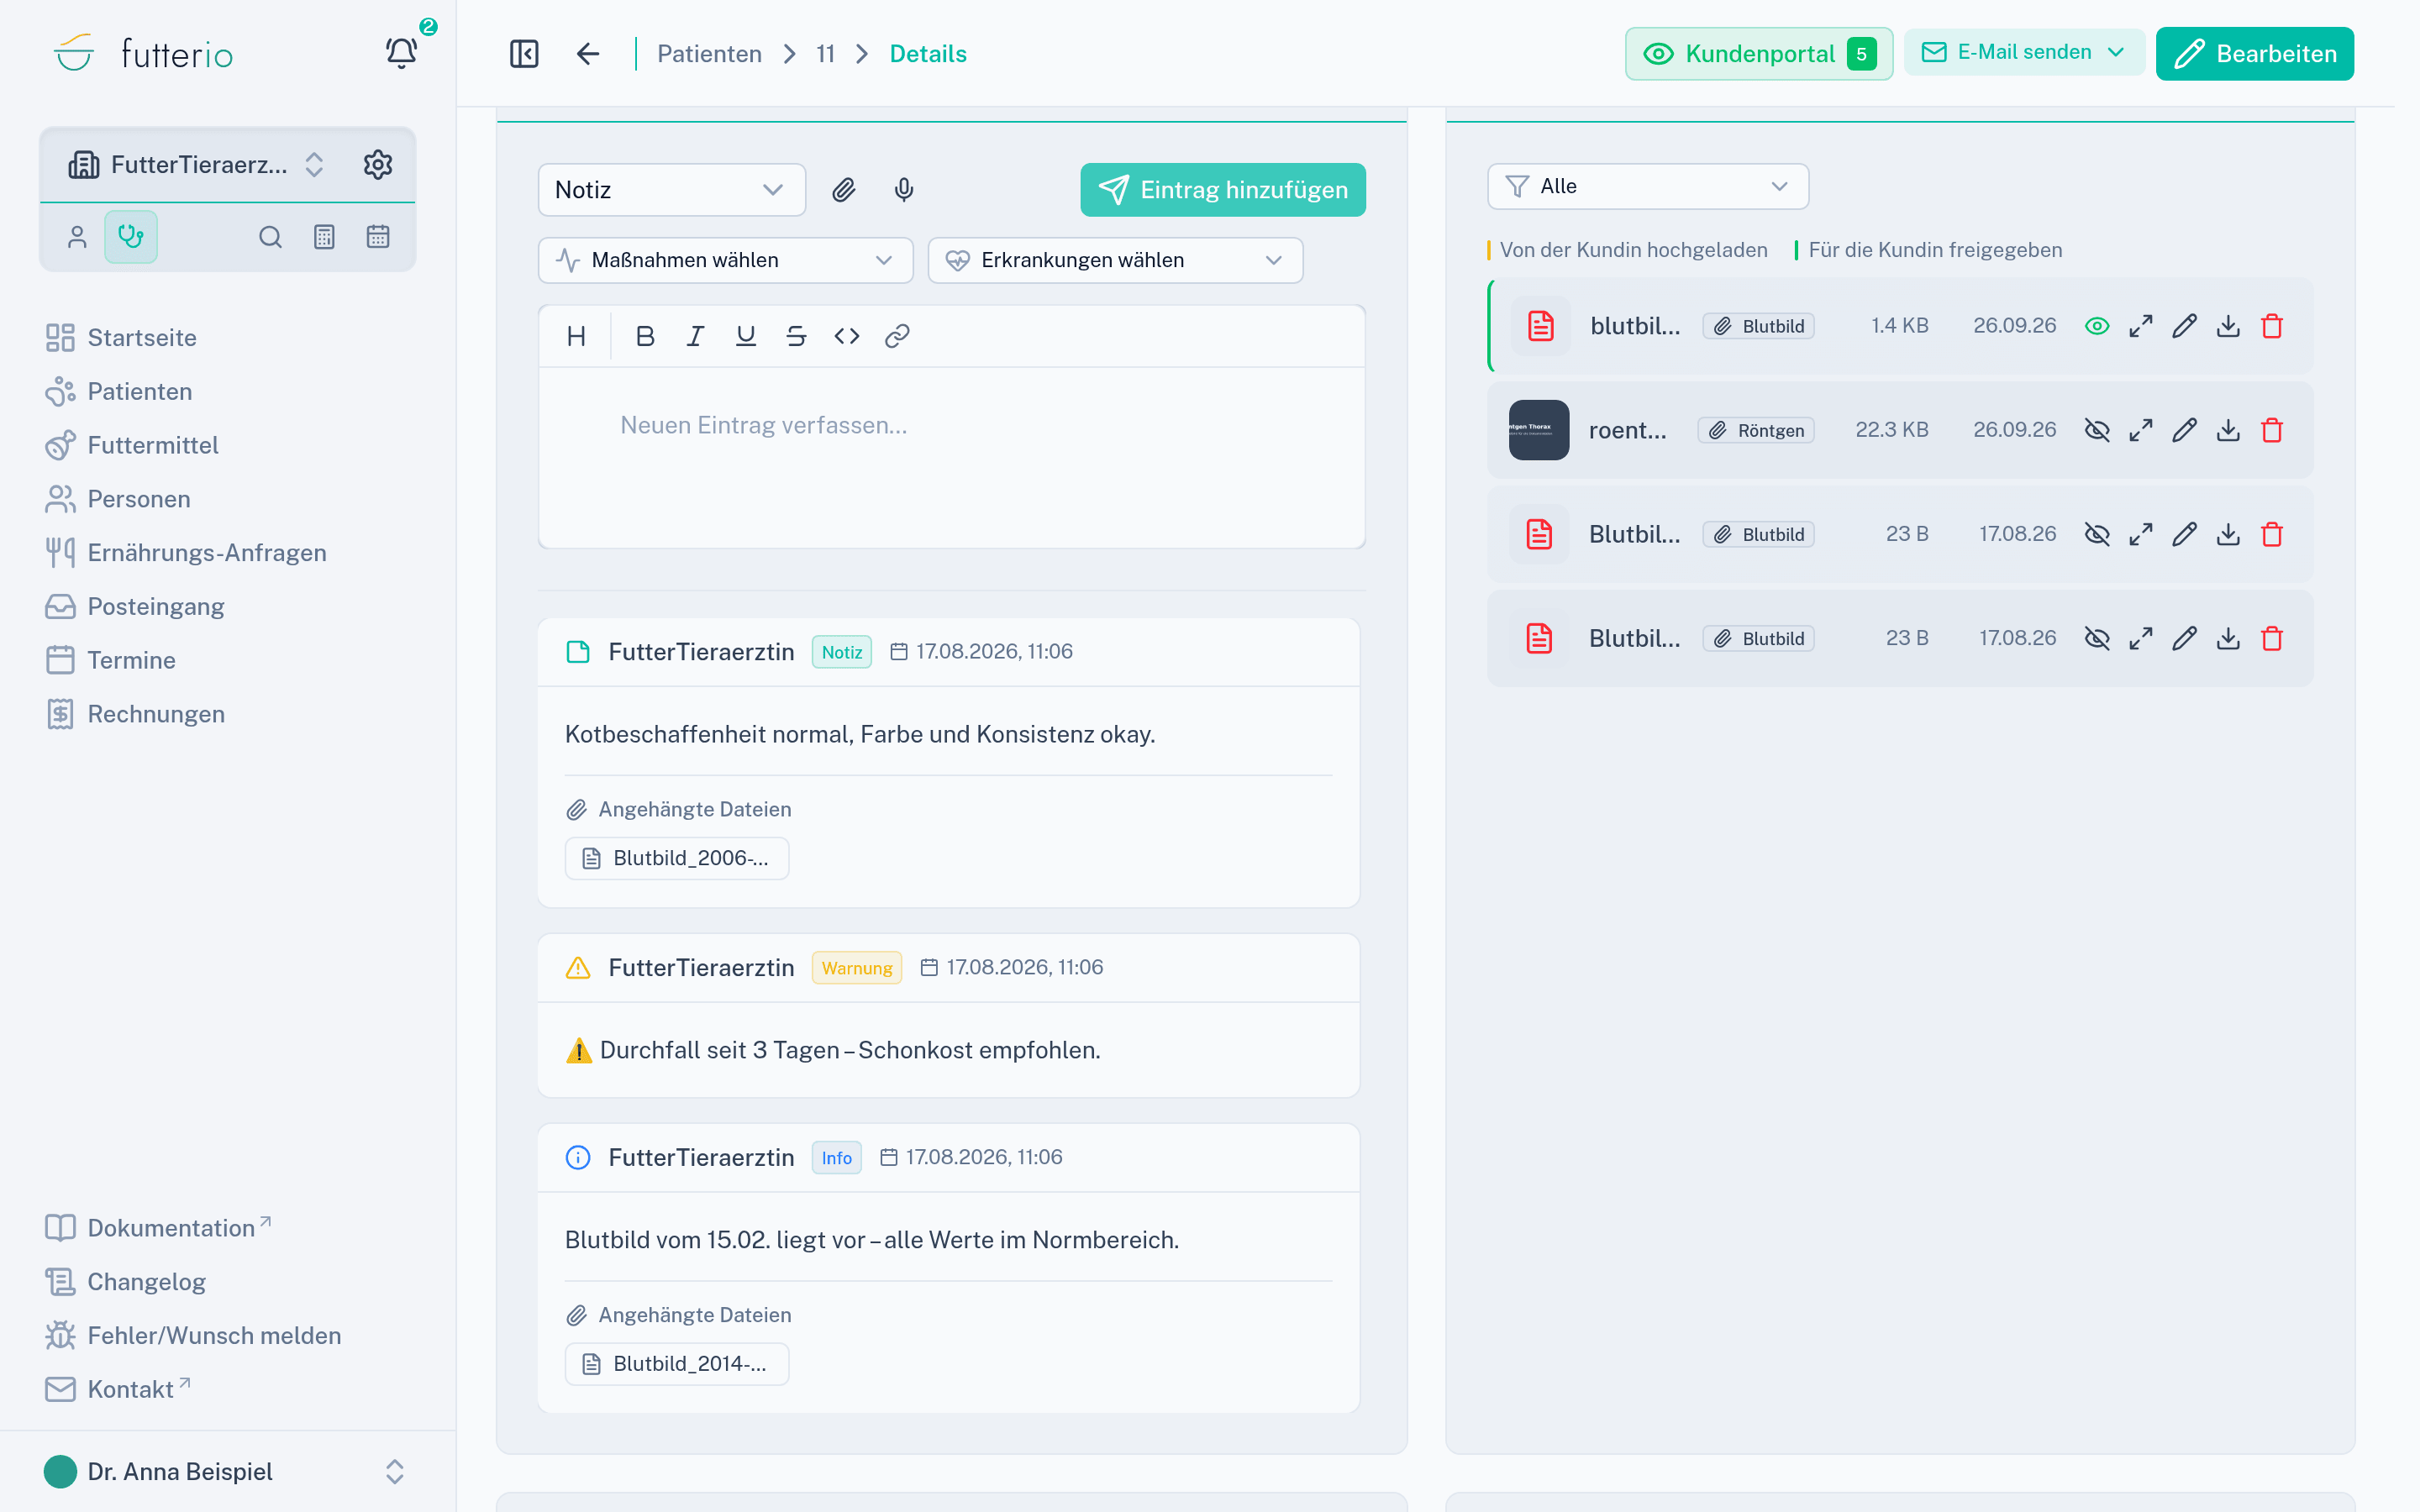
Task: Insert a link in the editor toolbar
Action: (x=897, y=336)
